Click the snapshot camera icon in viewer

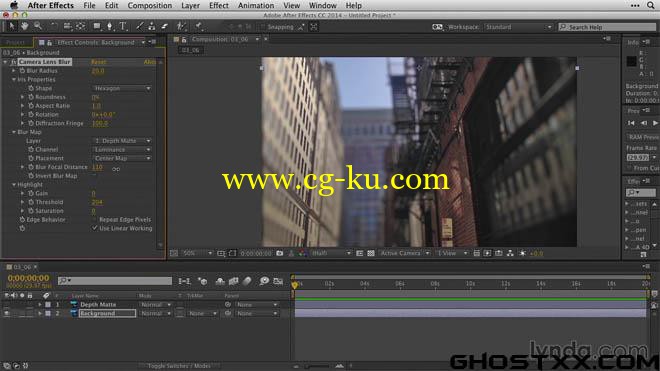click(x=279, y=253)
